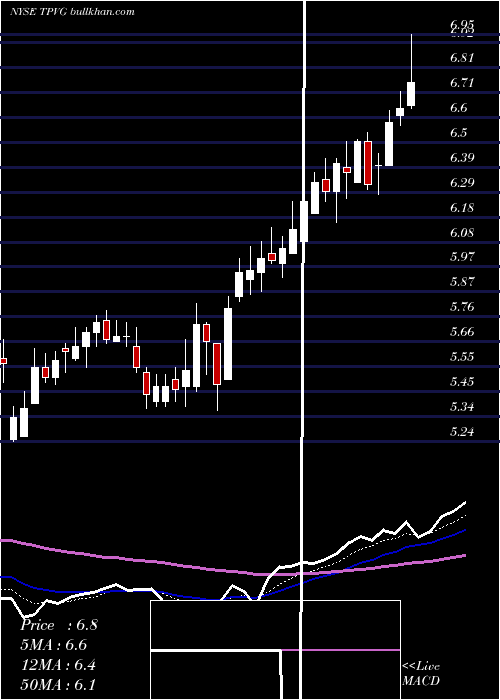Click the Price : 6.8 readout
The image size is (500, 700).
(58, 625)
